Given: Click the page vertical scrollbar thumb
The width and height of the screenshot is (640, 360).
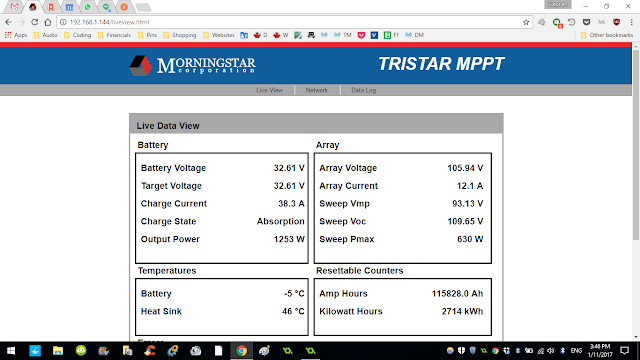Looking at the screenshot, I should click(636, 145).
